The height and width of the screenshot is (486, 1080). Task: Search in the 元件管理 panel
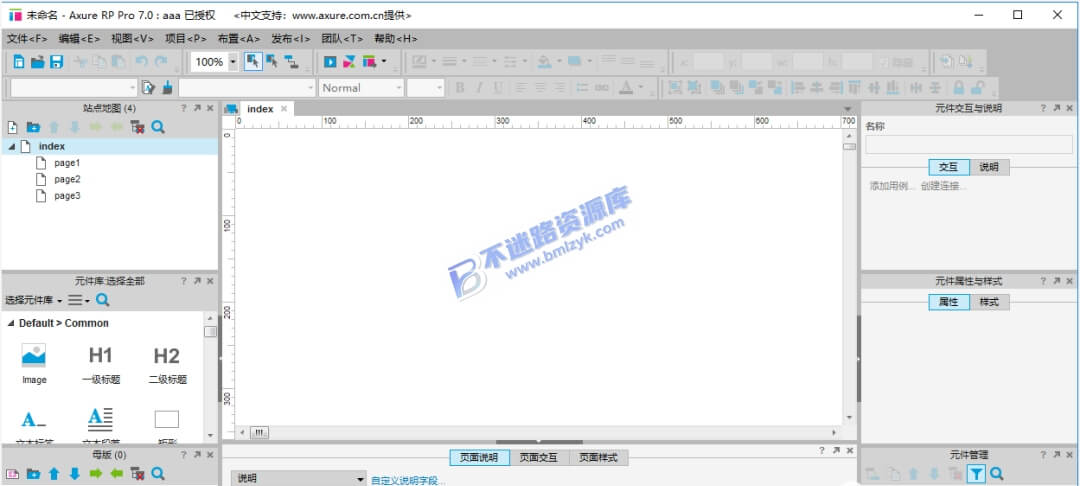point(996,474)
